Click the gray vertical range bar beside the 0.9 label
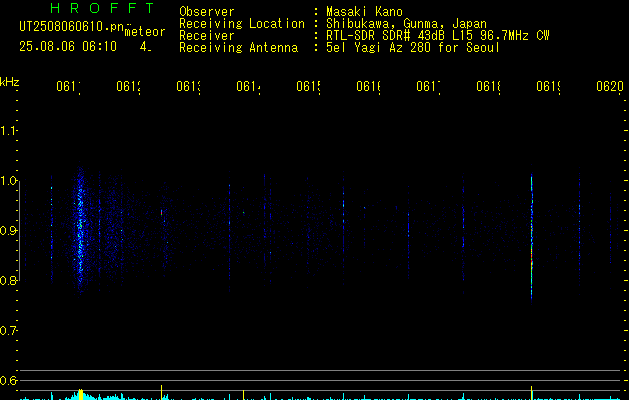This screenshot has height=400, width=629. pyautogui.click(x=20, y=231)
